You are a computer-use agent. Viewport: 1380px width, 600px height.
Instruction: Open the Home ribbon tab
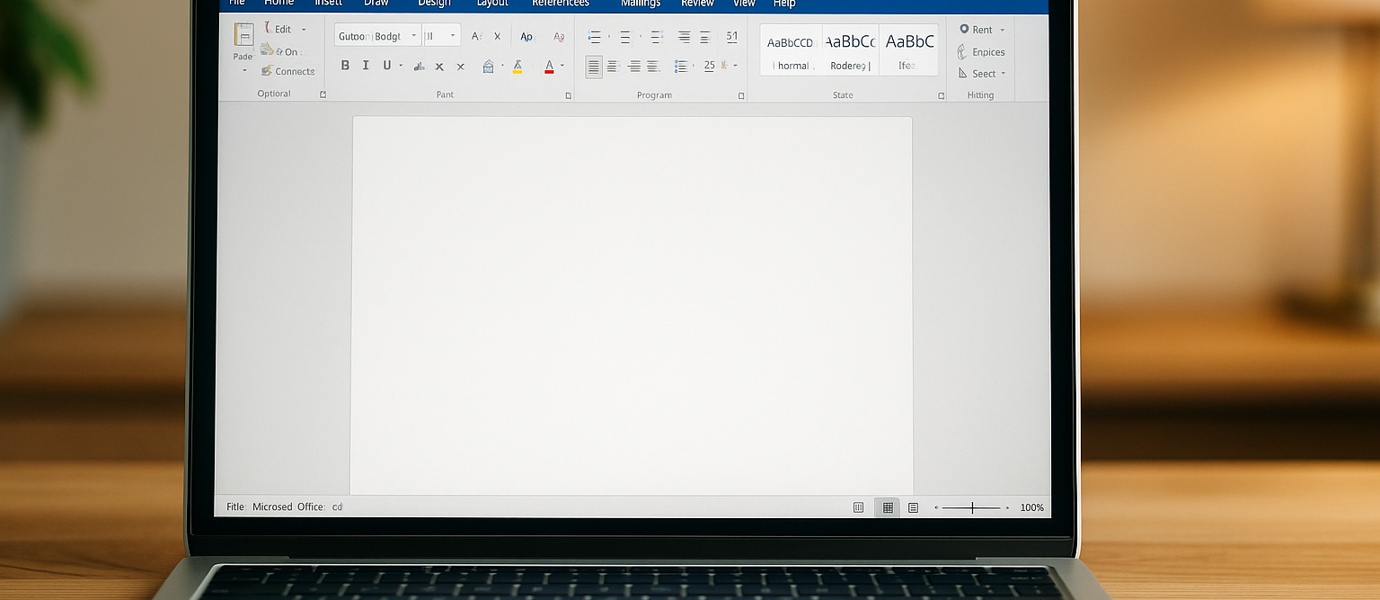(x=279, y=4)
